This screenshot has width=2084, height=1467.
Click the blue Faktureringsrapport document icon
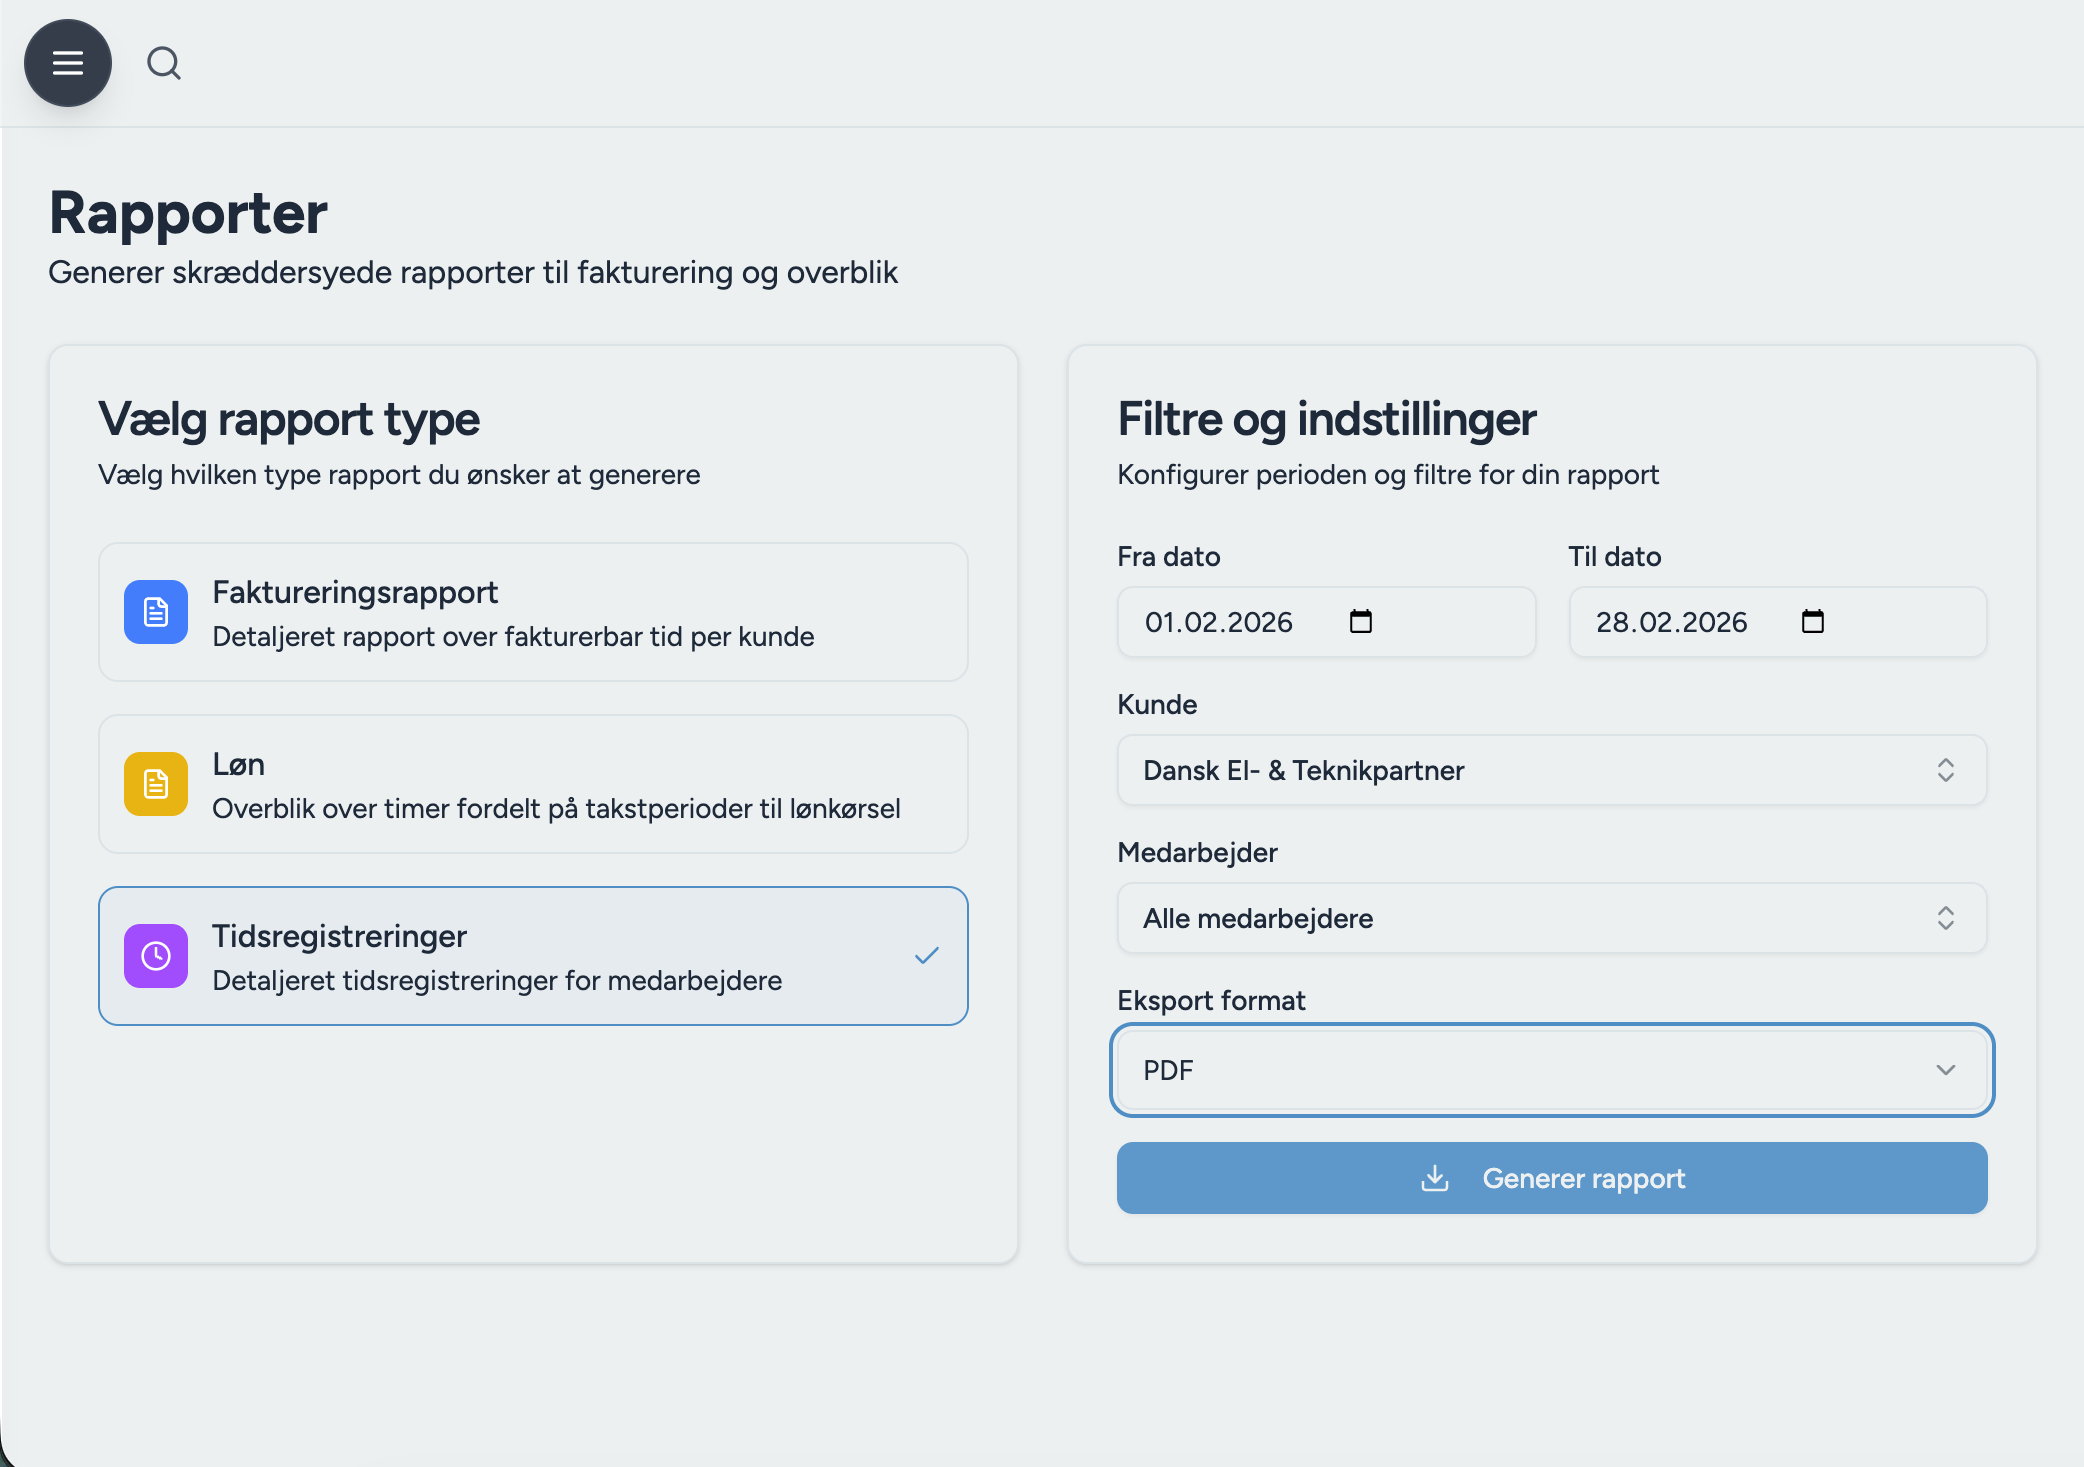point(156,612)
